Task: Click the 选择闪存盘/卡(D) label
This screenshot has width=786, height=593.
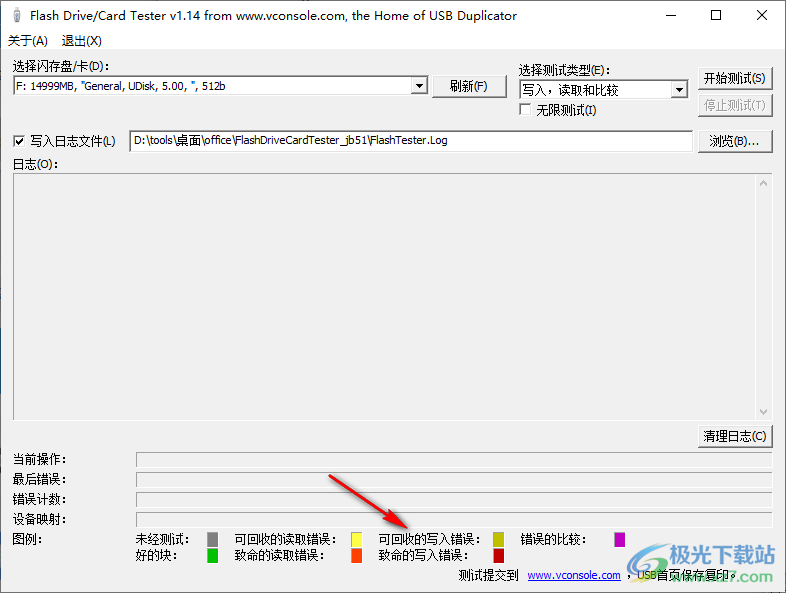Action: click(61, 66)
